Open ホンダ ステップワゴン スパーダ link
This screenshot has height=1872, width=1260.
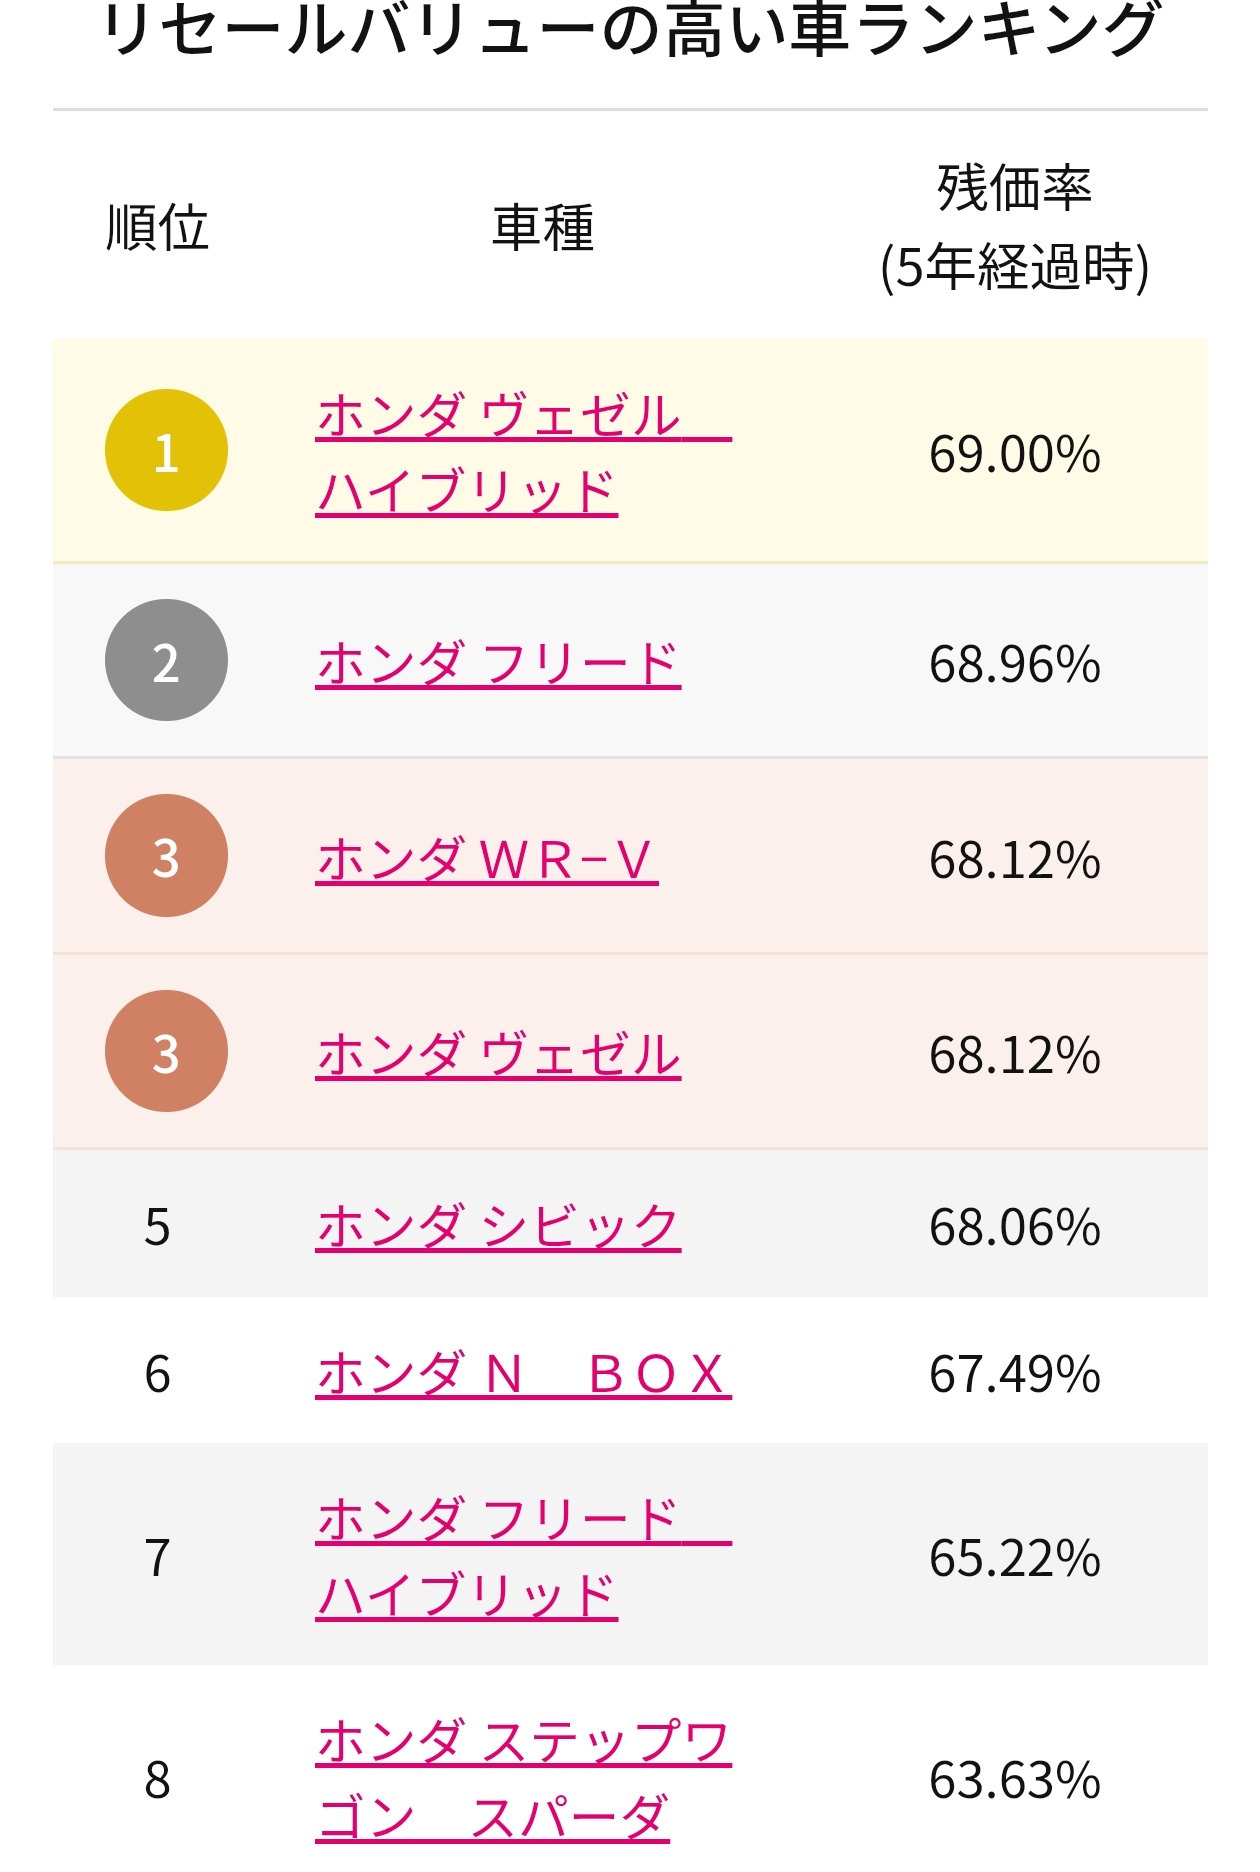coord(524,1780)
